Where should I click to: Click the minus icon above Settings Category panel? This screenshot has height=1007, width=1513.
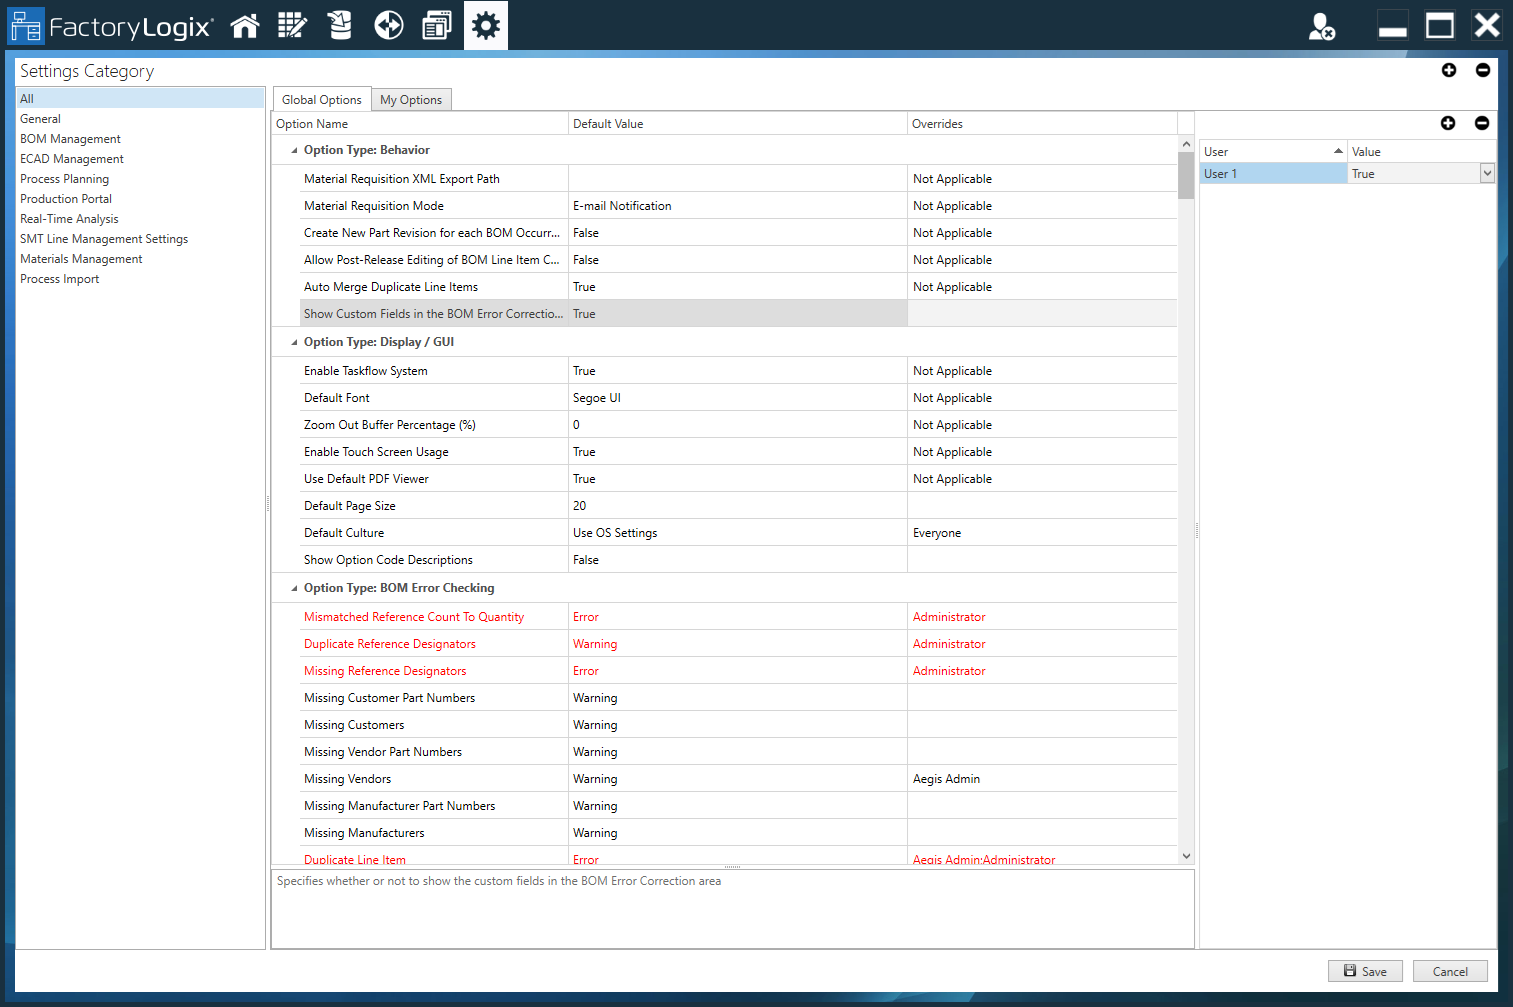[1483, 70]
